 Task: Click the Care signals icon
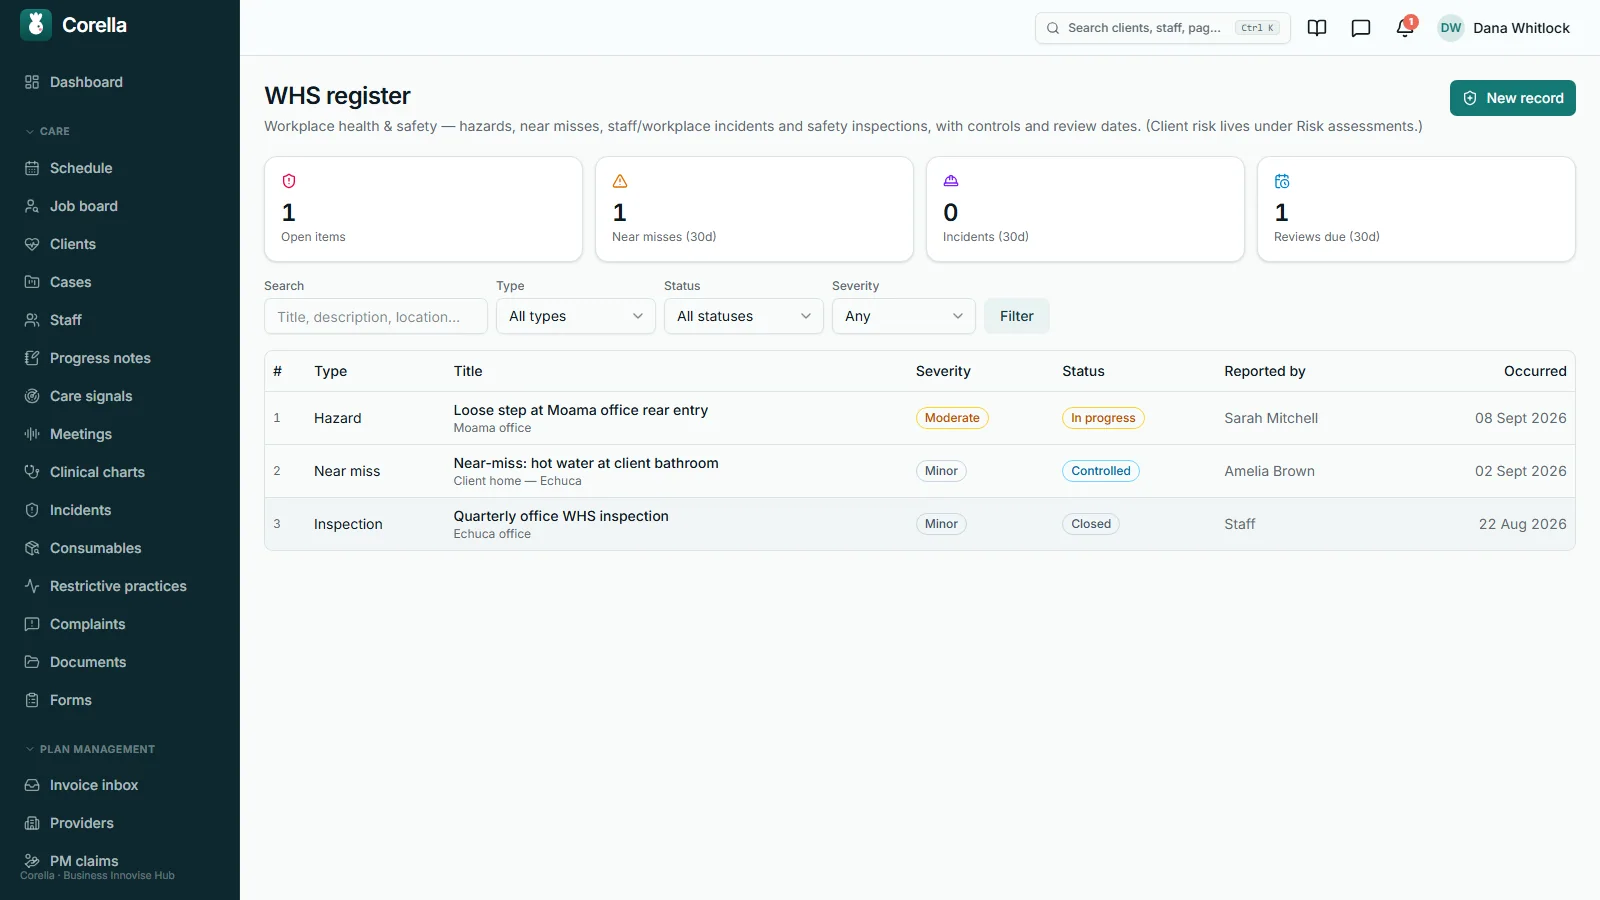click(x=32, y=396)
